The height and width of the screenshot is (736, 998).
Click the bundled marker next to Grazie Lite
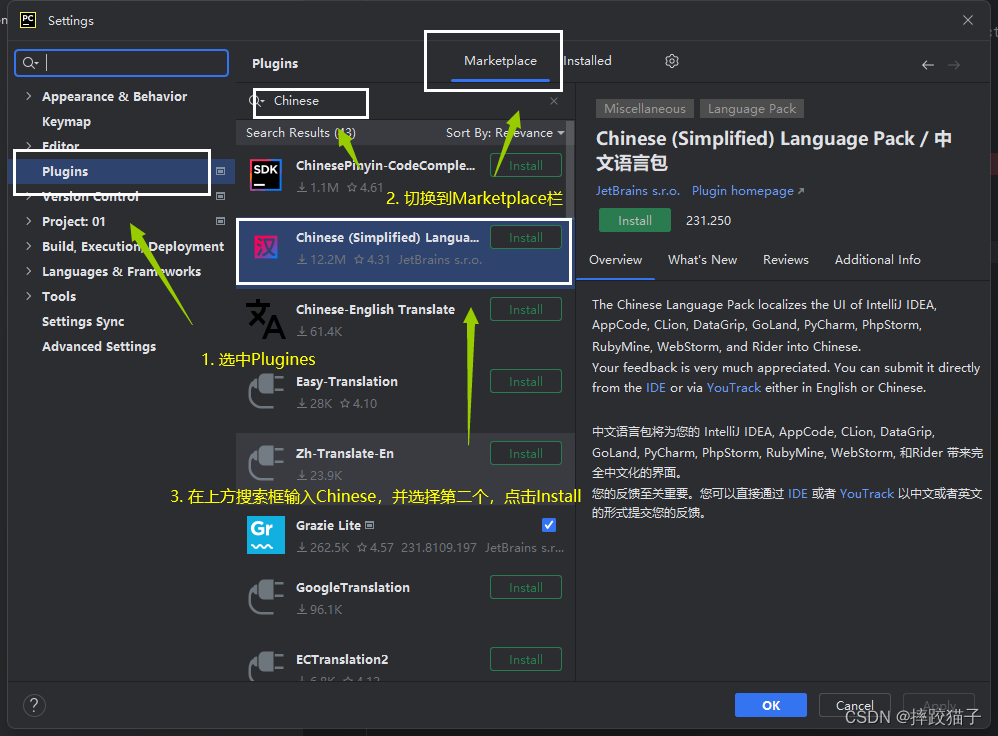[x=370, y=525]
